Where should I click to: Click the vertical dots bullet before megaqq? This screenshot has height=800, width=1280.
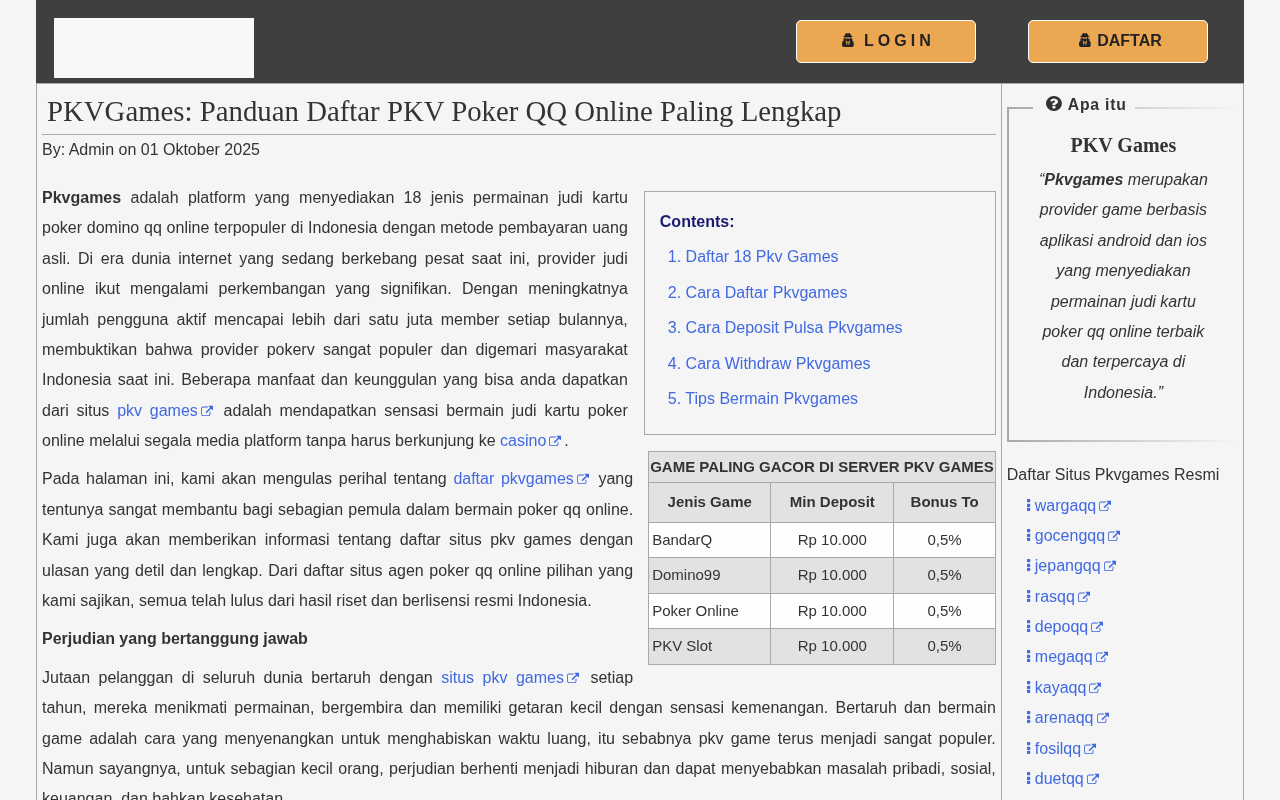pos(1028,656)
